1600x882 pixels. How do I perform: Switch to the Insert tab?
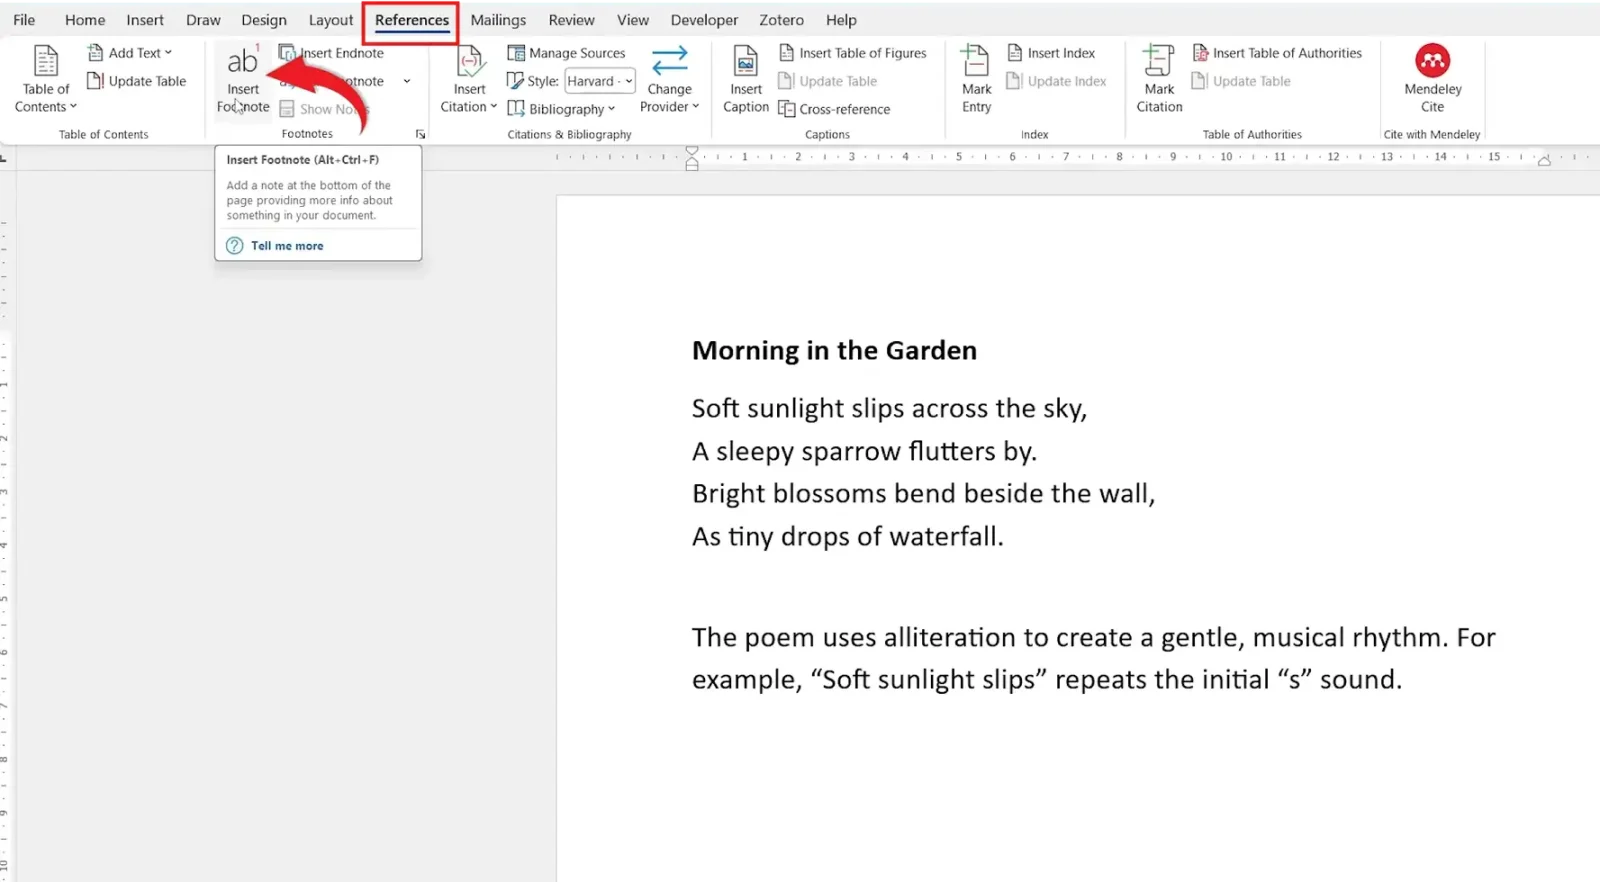[x=145, y=20]
